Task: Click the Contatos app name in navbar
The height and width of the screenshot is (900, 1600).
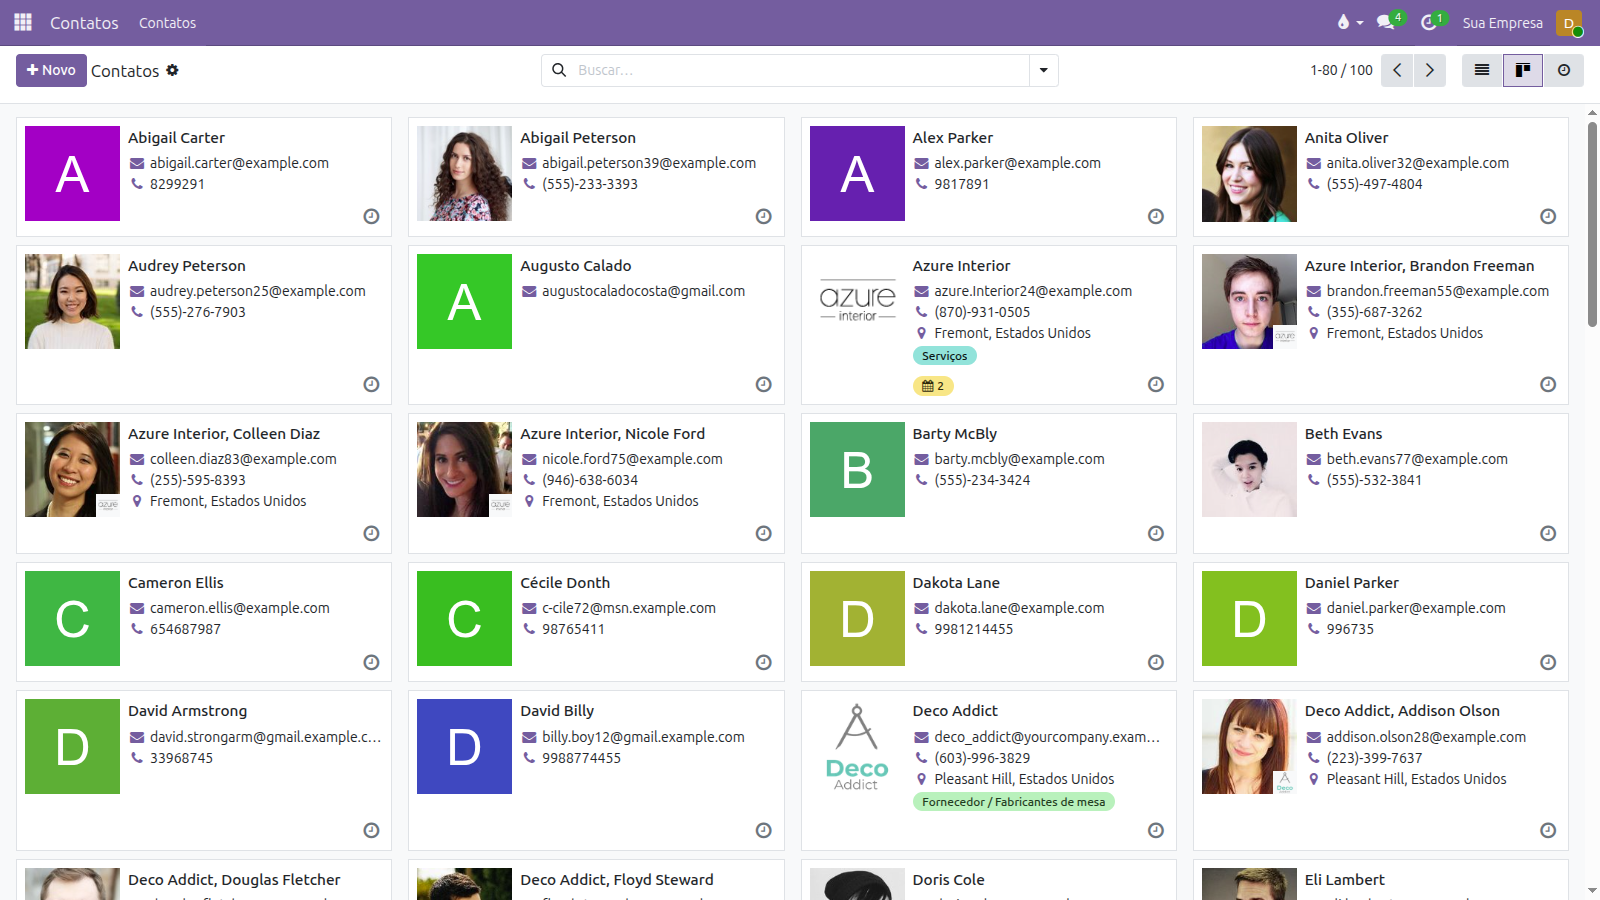Action: coord(84,22)
